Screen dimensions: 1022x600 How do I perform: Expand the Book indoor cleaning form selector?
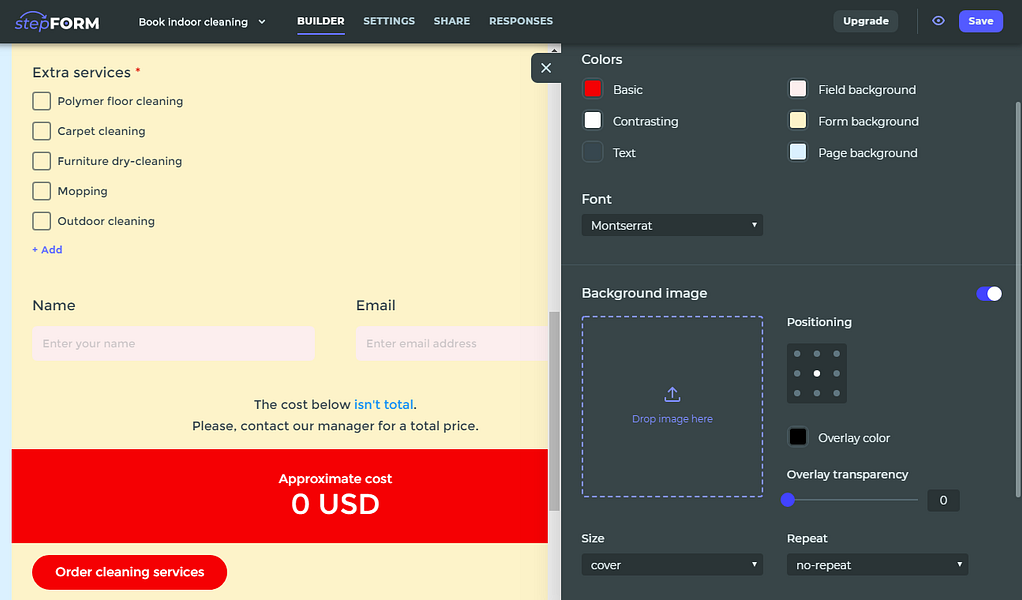pos(202,21)
